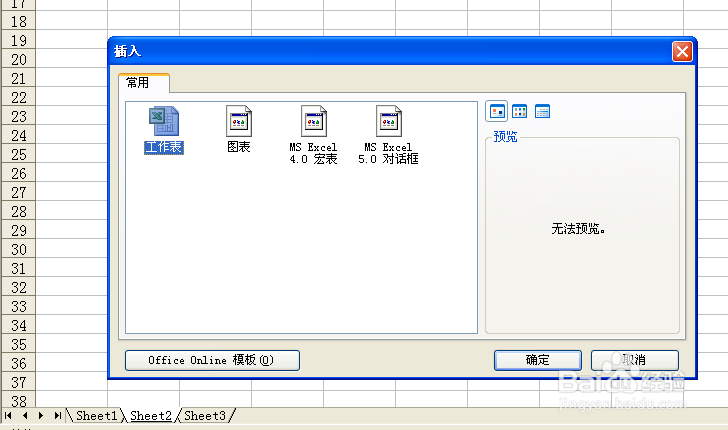
Task: Choose the MS Excel 4.0 宏表 icon
Action: click(x=313, y=135)
